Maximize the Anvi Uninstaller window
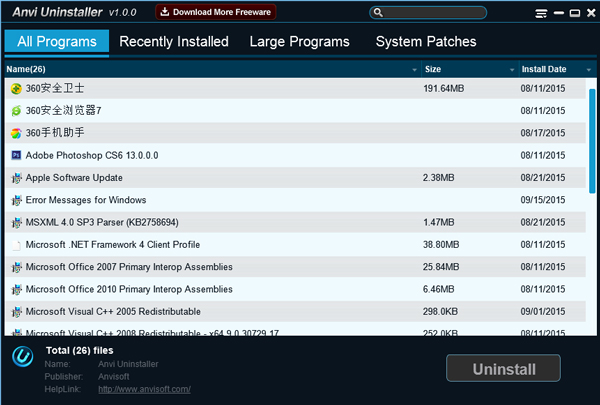This screenshot has height=405, width=600. [x=575, y=13]
